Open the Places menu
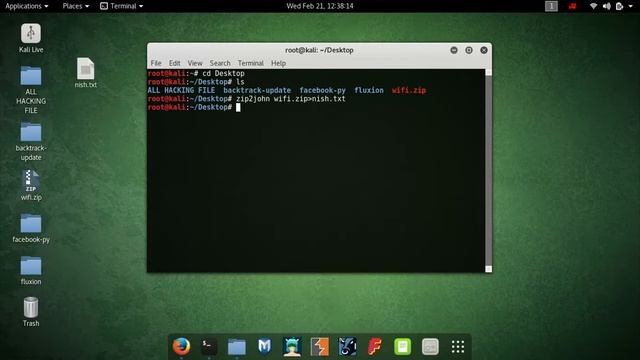Image resolution: width=640 pixels, height=360 pixels. coord(76,6)
